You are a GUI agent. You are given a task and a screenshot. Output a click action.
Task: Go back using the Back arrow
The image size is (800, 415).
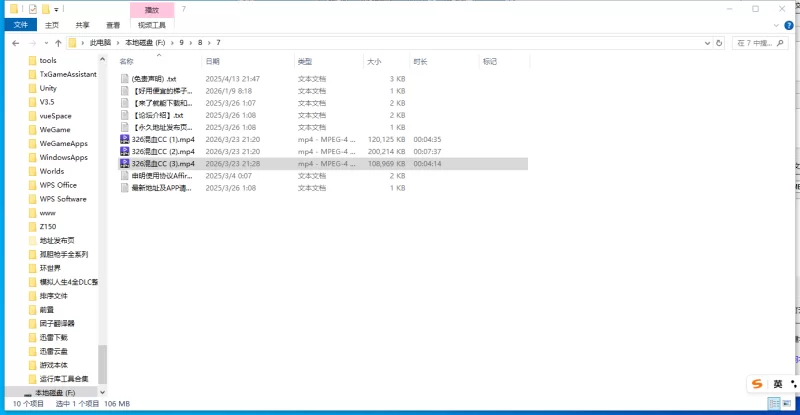pos(16,43)
